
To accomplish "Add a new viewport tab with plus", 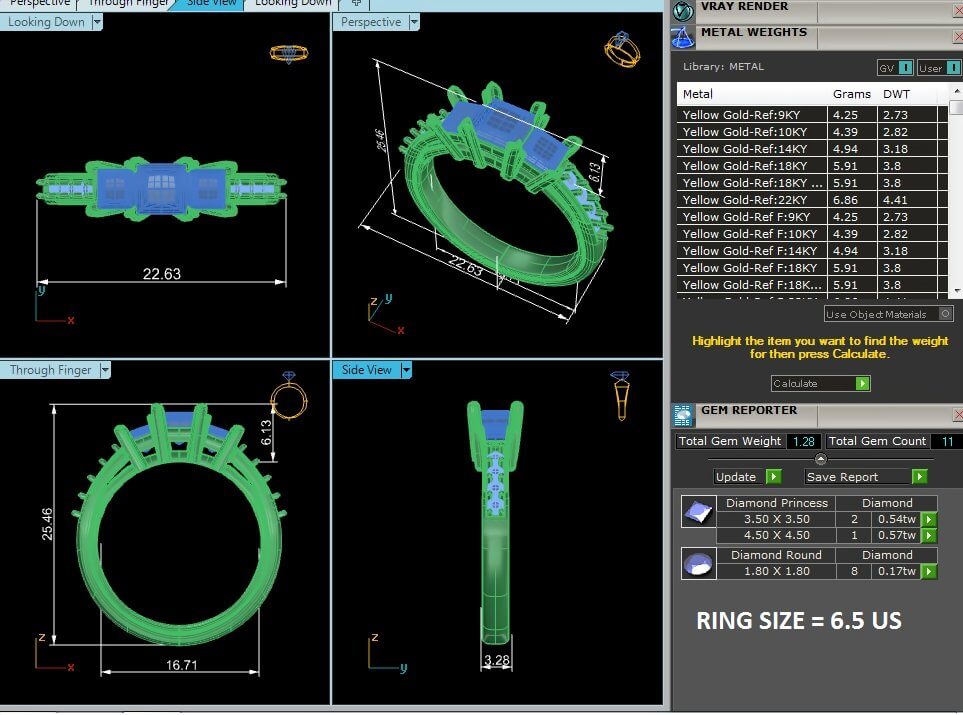I will (355, 3).
